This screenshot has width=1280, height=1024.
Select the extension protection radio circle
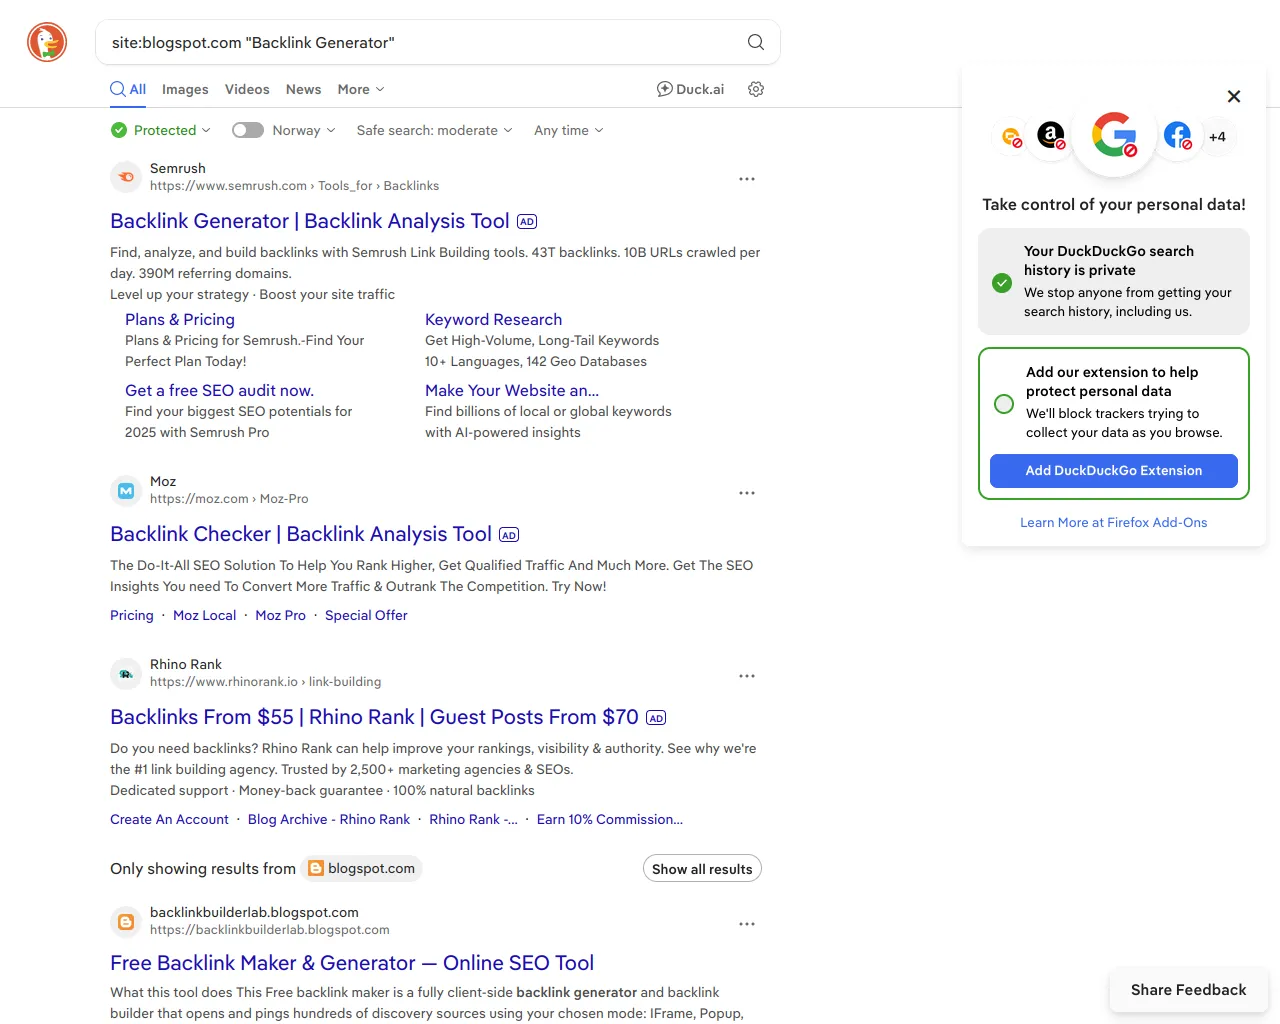coord(1004,403)
